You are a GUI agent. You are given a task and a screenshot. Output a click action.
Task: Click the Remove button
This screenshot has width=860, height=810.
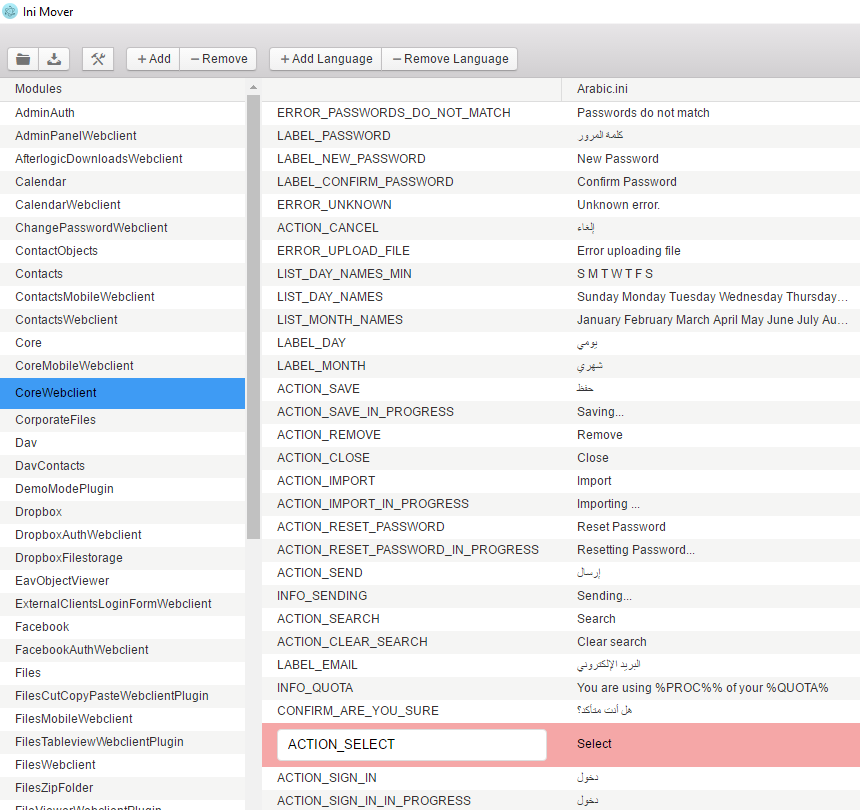pos(218,59)
